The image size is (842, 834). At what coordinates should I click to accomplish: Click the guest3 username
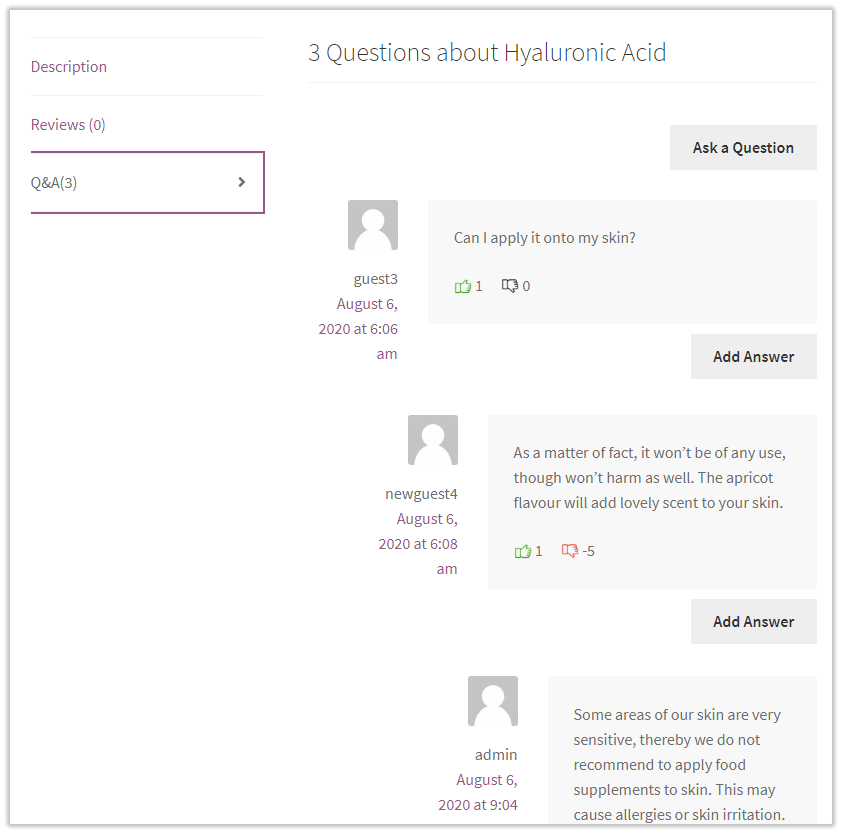click(x=375, y=279)
